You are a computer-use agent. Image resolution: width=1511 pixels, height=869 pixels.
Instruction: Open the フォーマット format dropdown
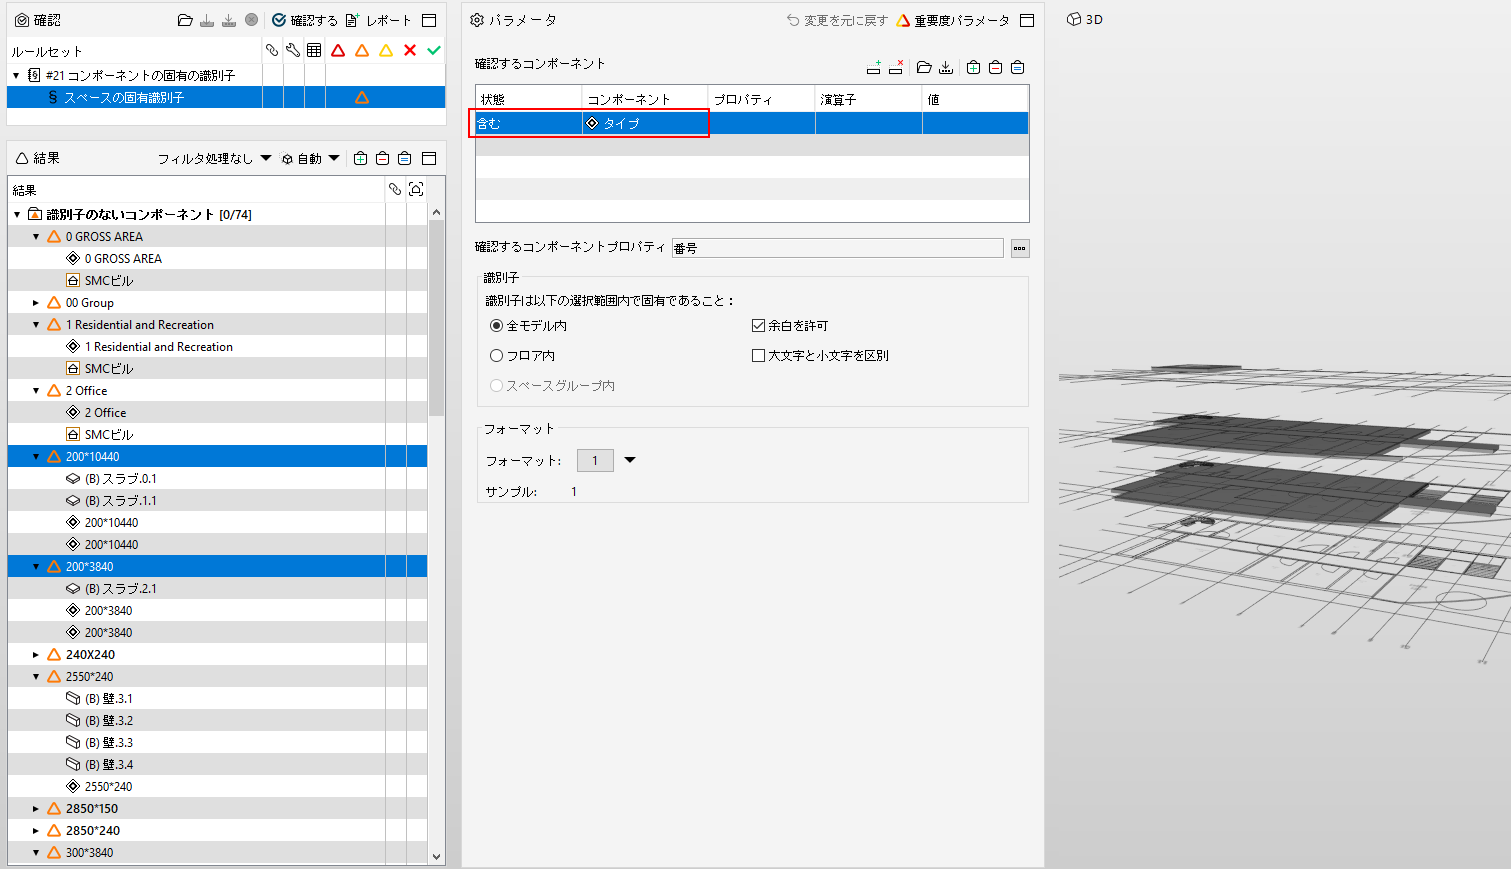pos(630,460)
